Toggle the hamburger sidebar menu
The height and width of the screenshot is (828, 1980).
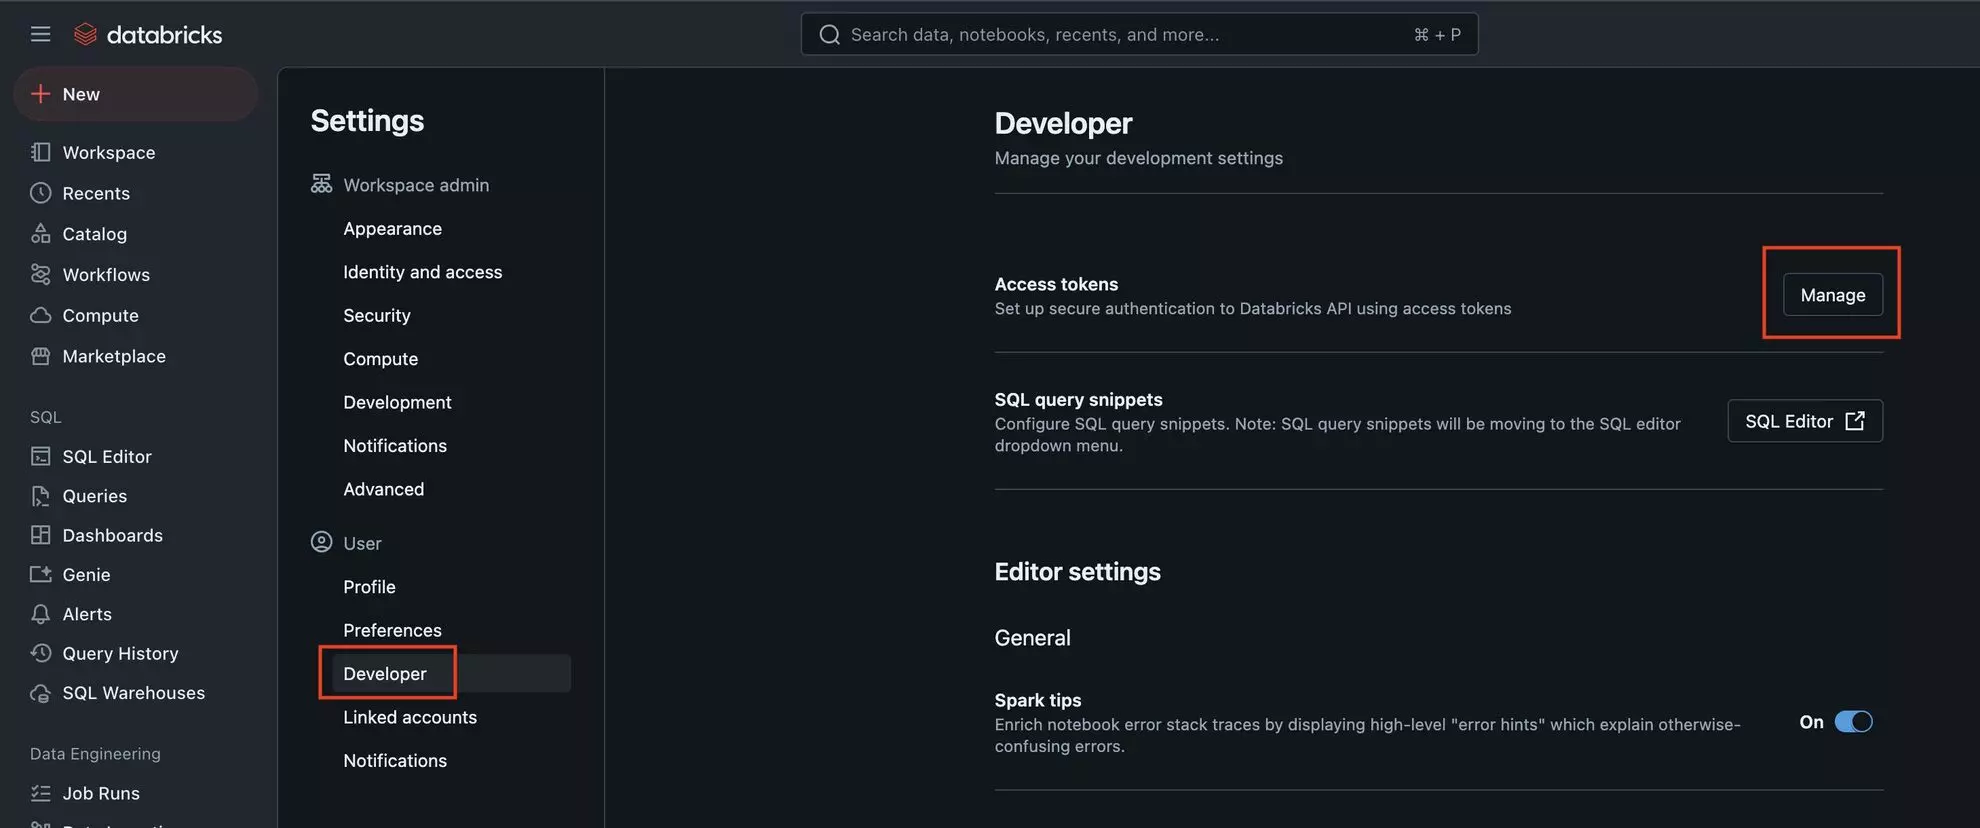[x=40, y=34]
